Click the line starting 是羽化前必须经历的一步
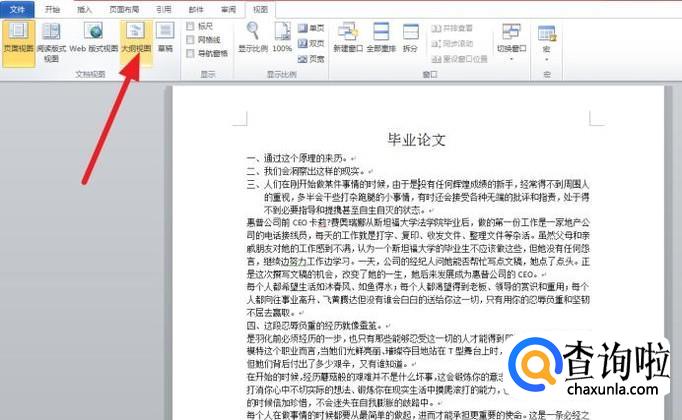Image resolution: width=682 pixels, height=420 pixels. pos(380,338)
